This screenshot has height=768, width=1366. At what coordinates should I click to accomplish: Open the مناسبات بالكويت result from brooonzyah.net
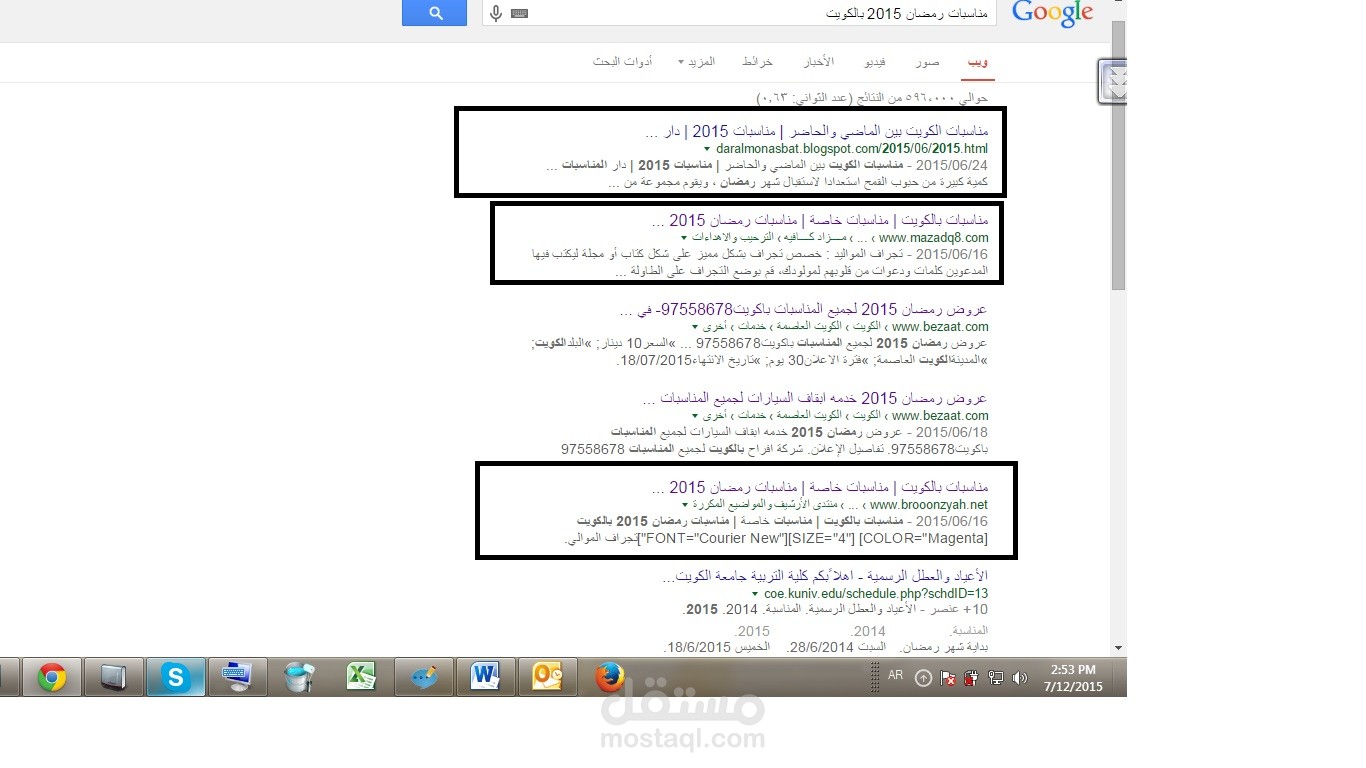pos(819,488)
